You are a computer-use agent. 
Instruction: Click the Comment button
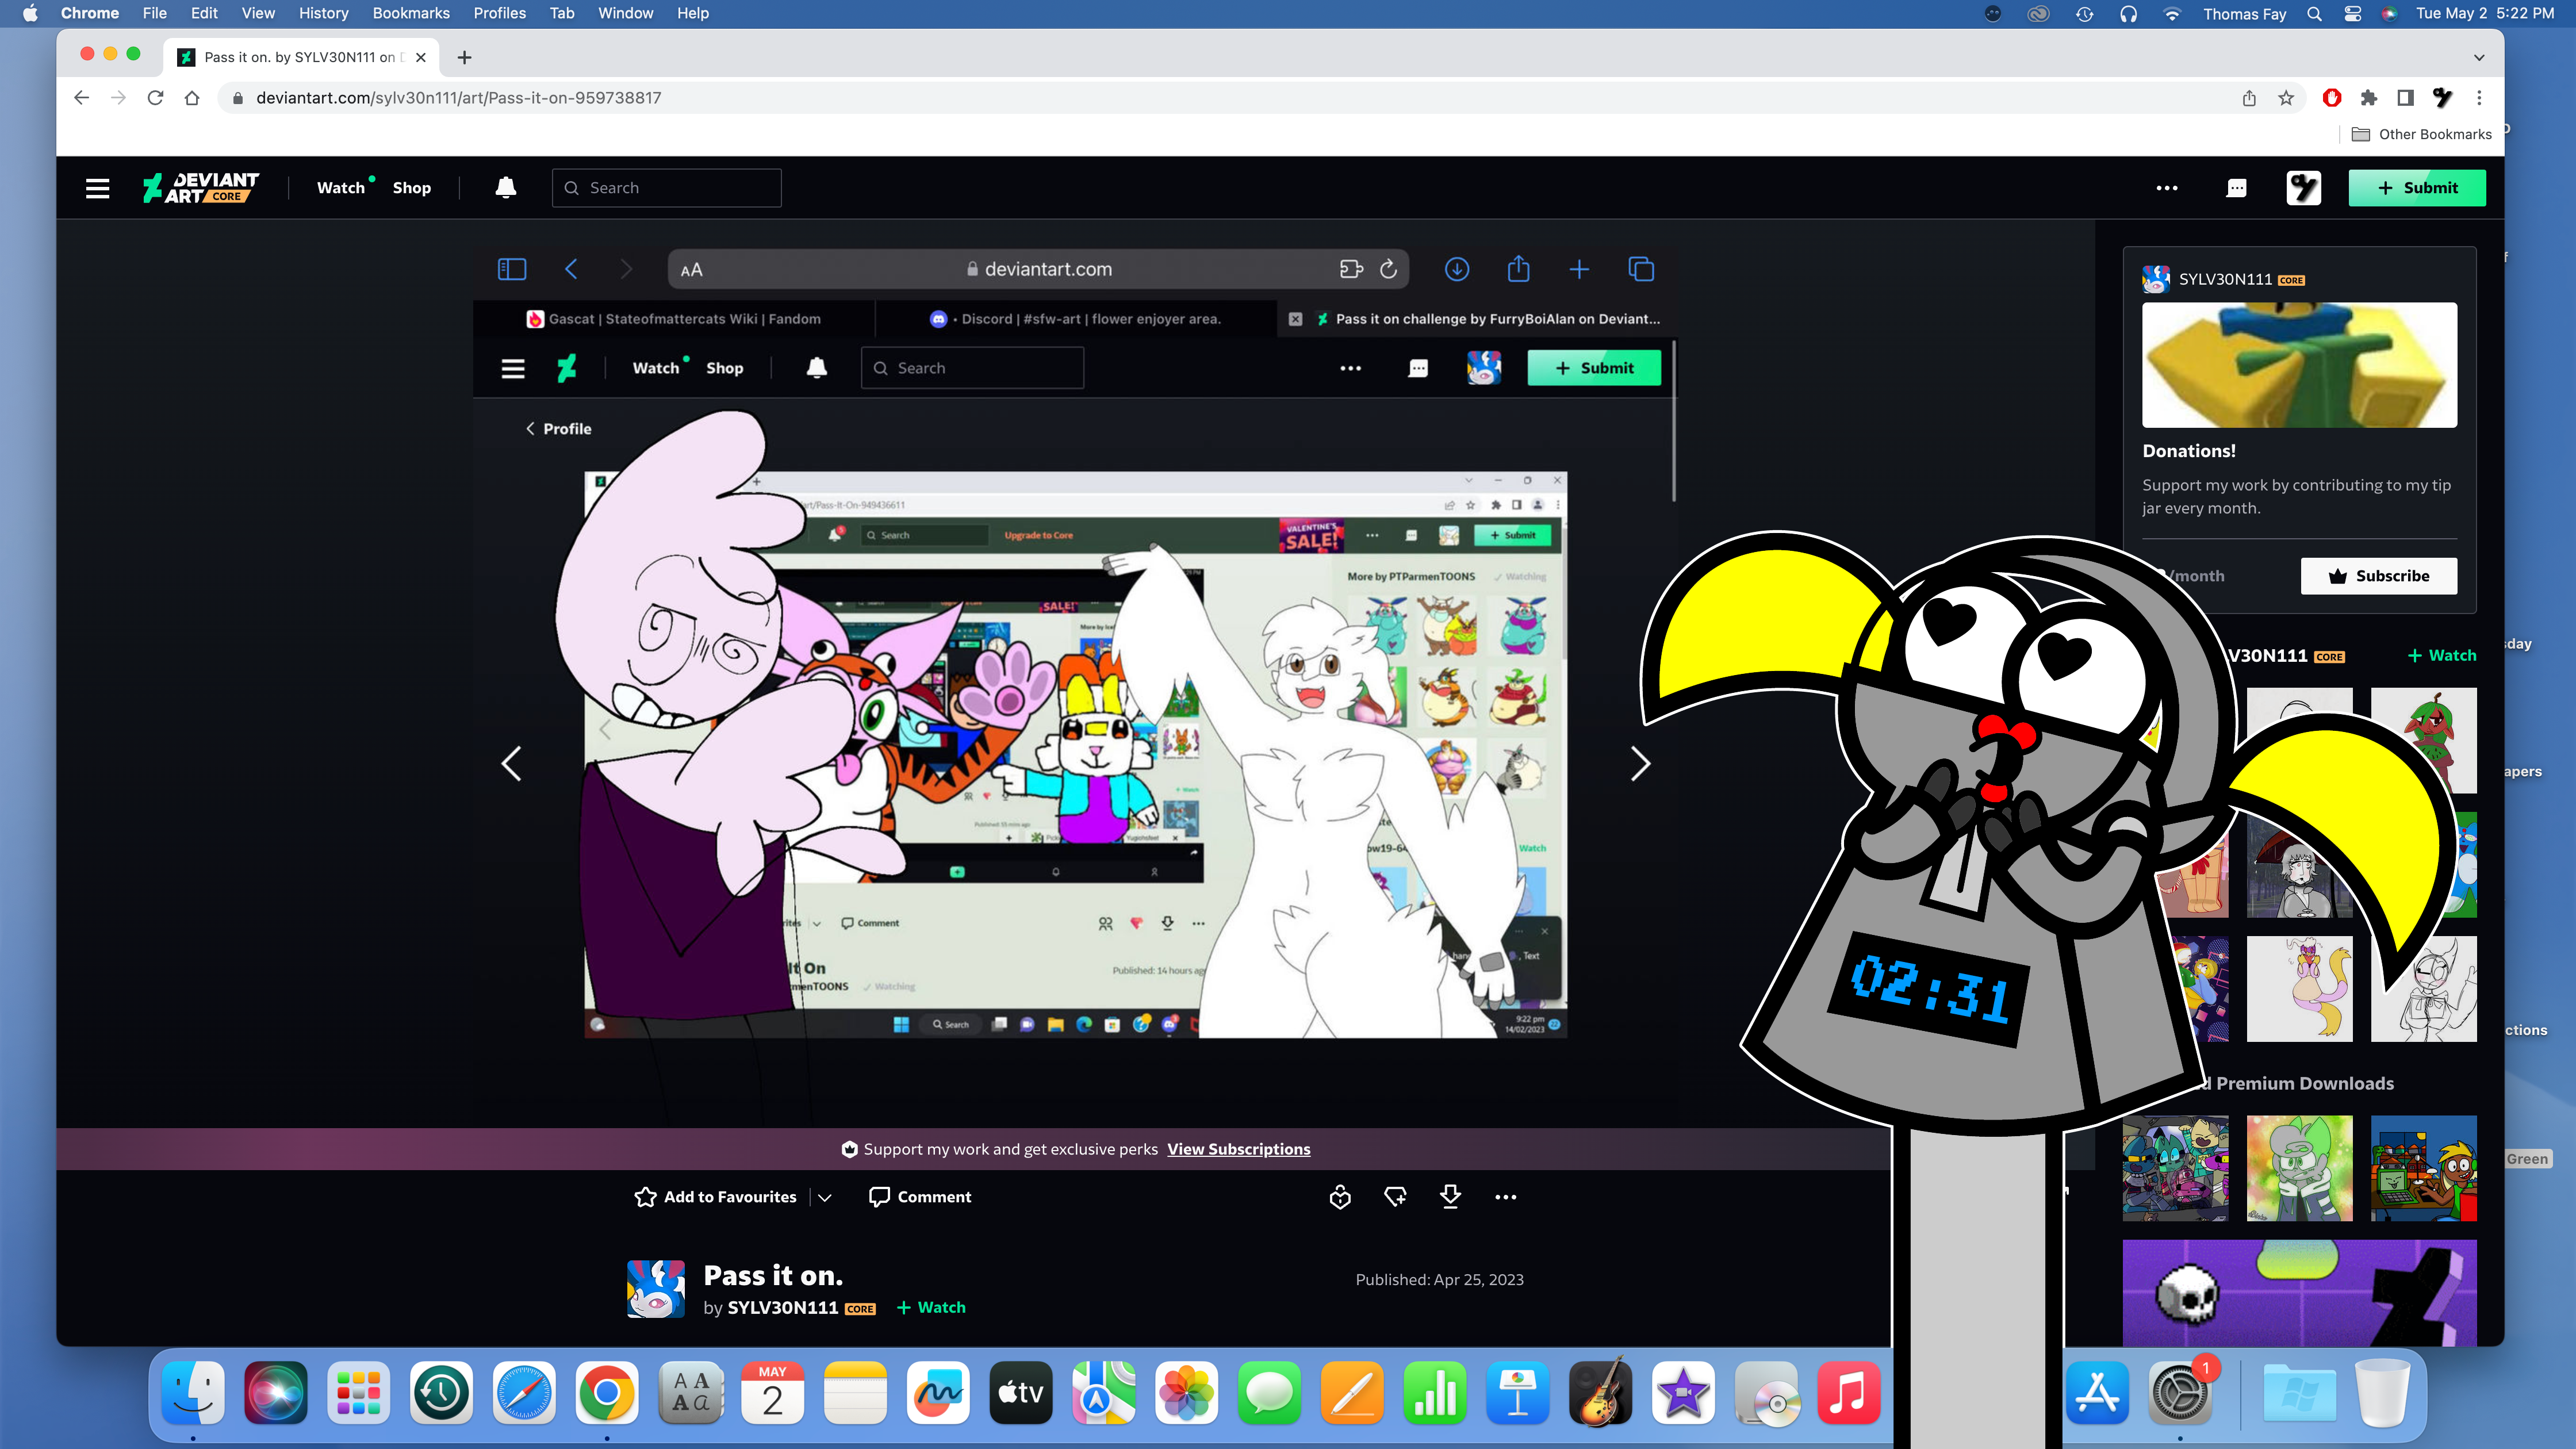(x=920, y=1197)
